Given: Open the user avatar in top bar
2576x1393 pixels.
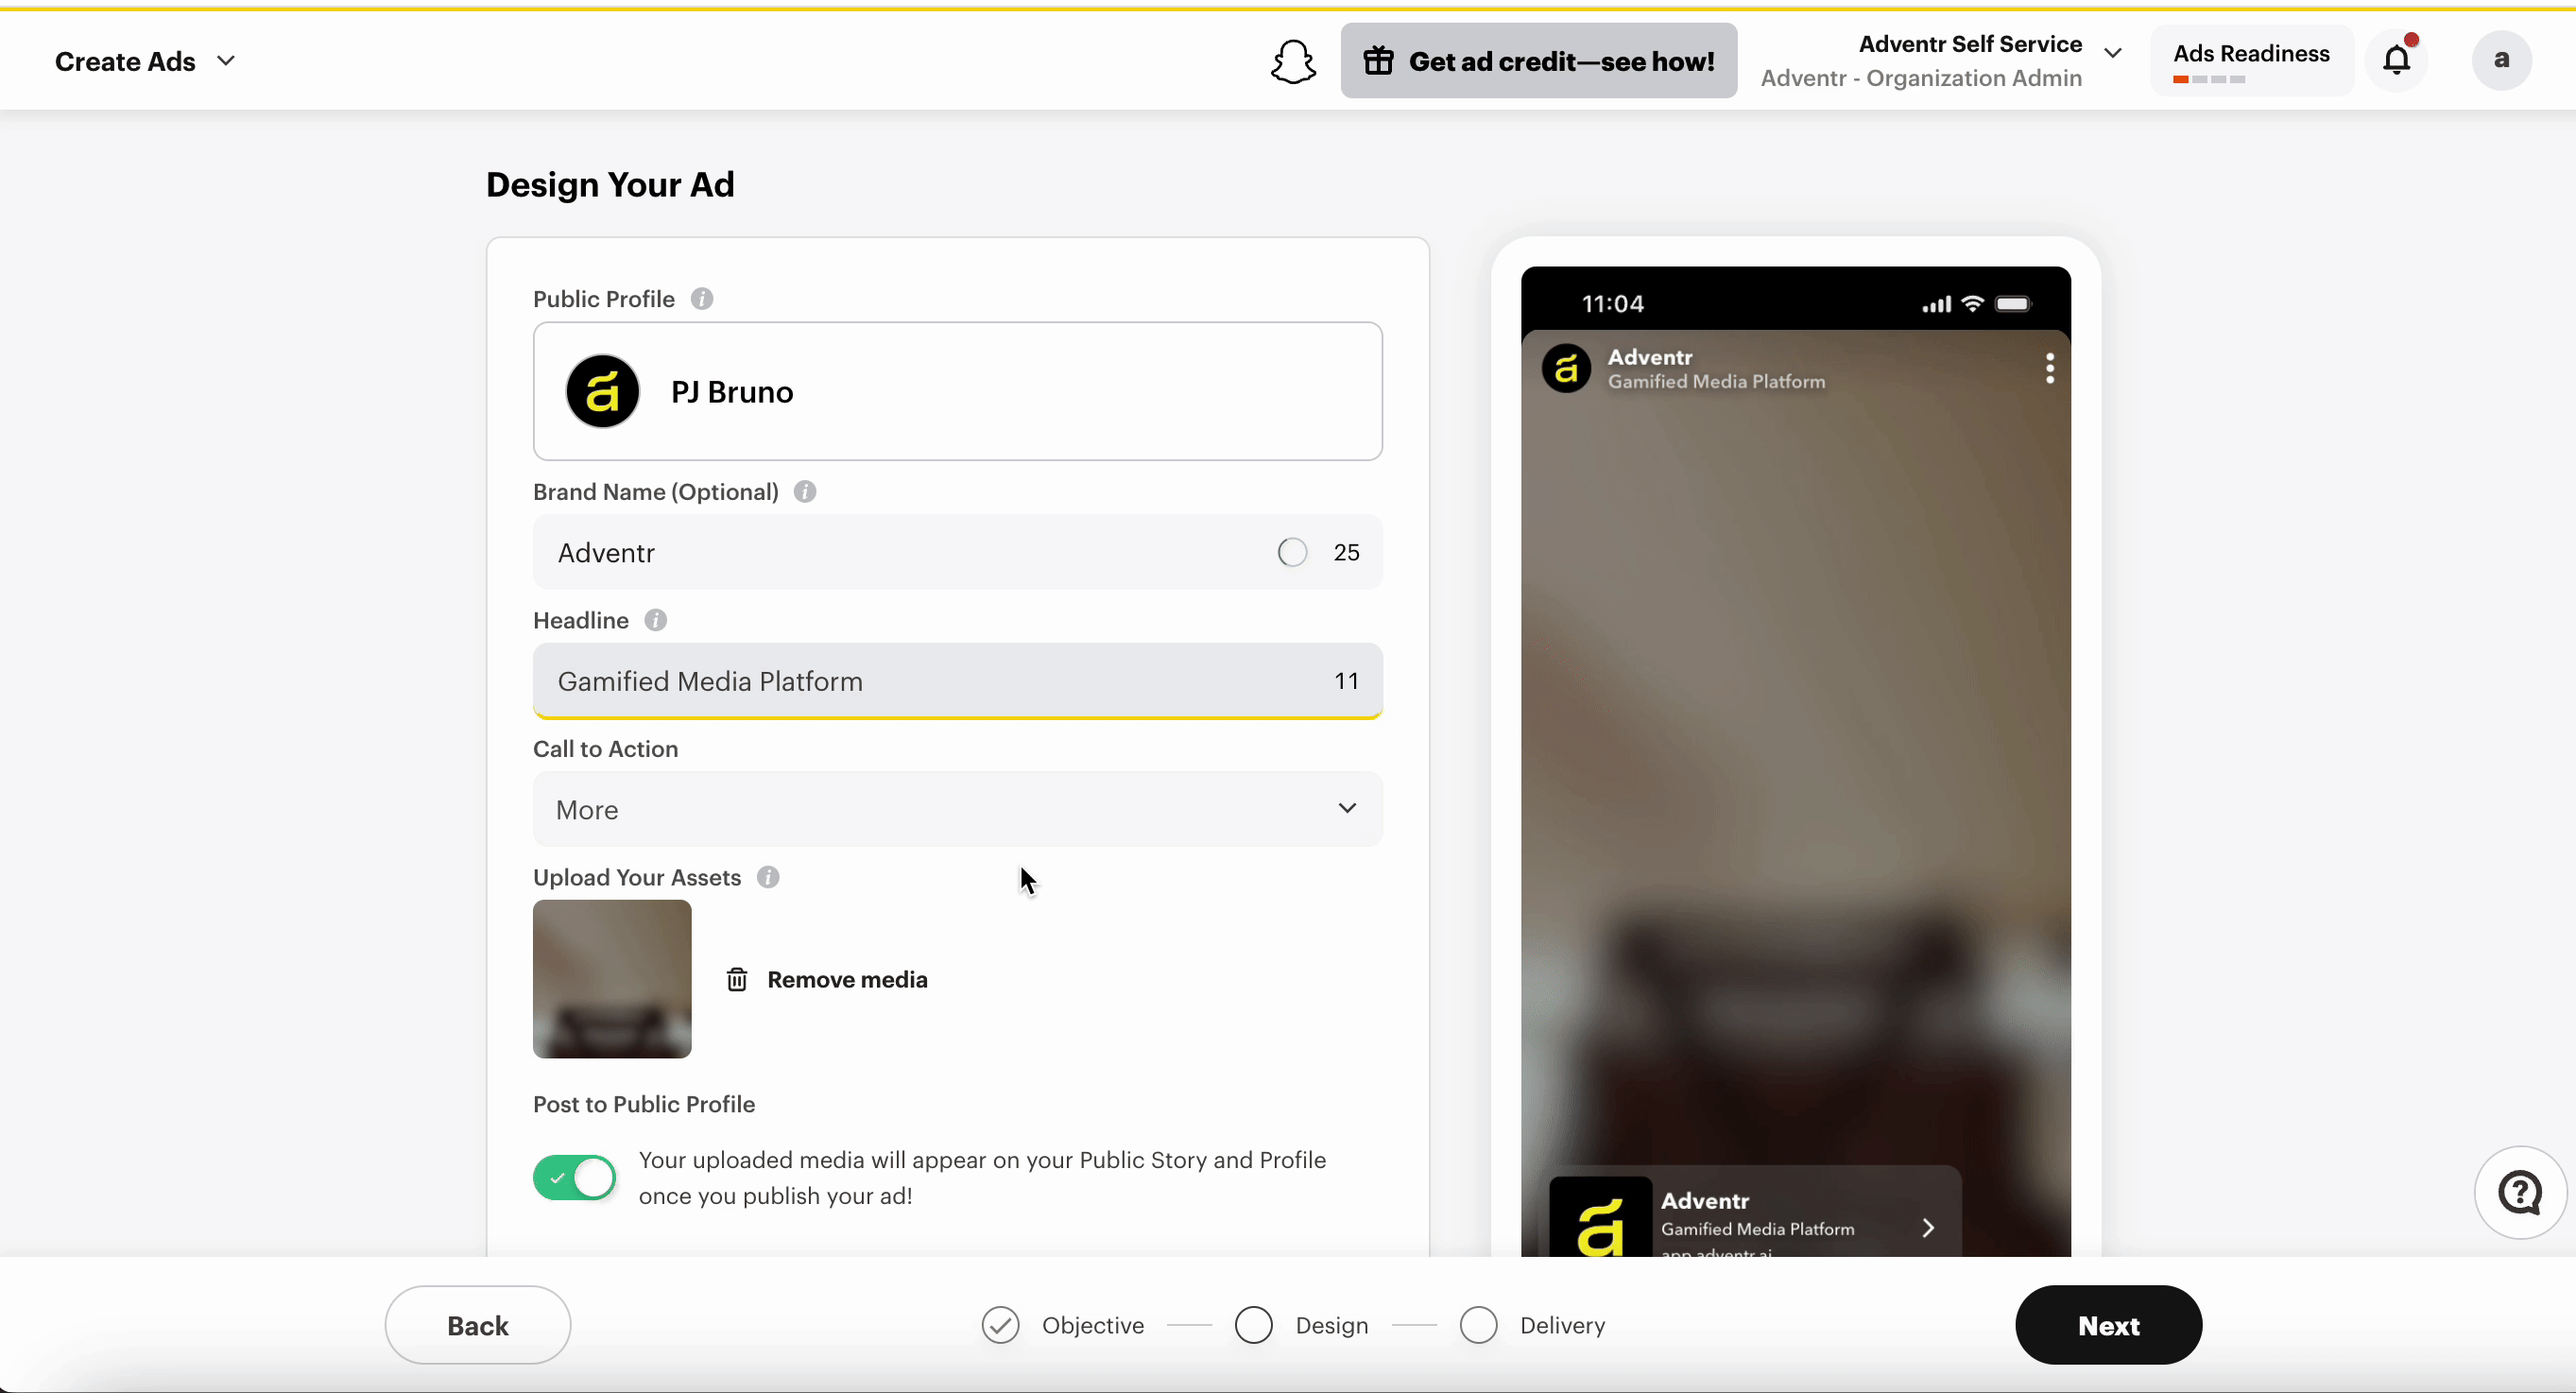Looking at the screenshot, I should point(2501,60).
